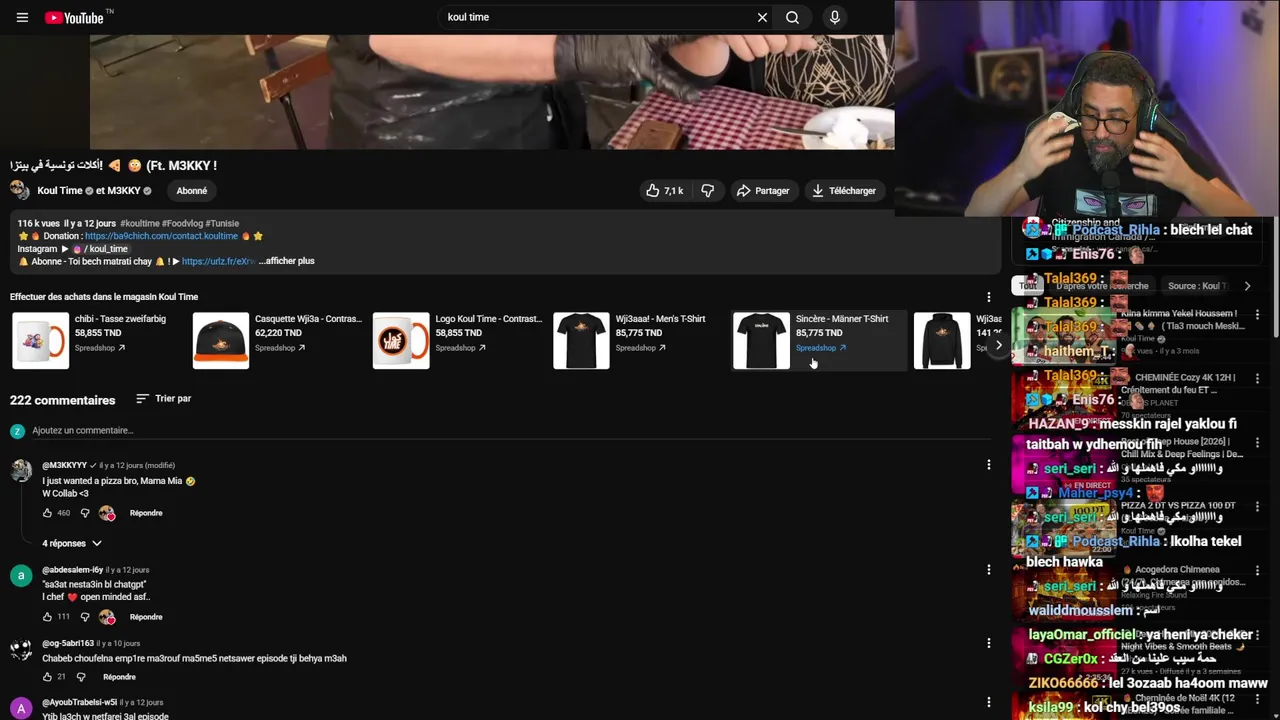
Task: Like the video showing 7,1 k
Action: pyautogui.click(x=665, y=190)
